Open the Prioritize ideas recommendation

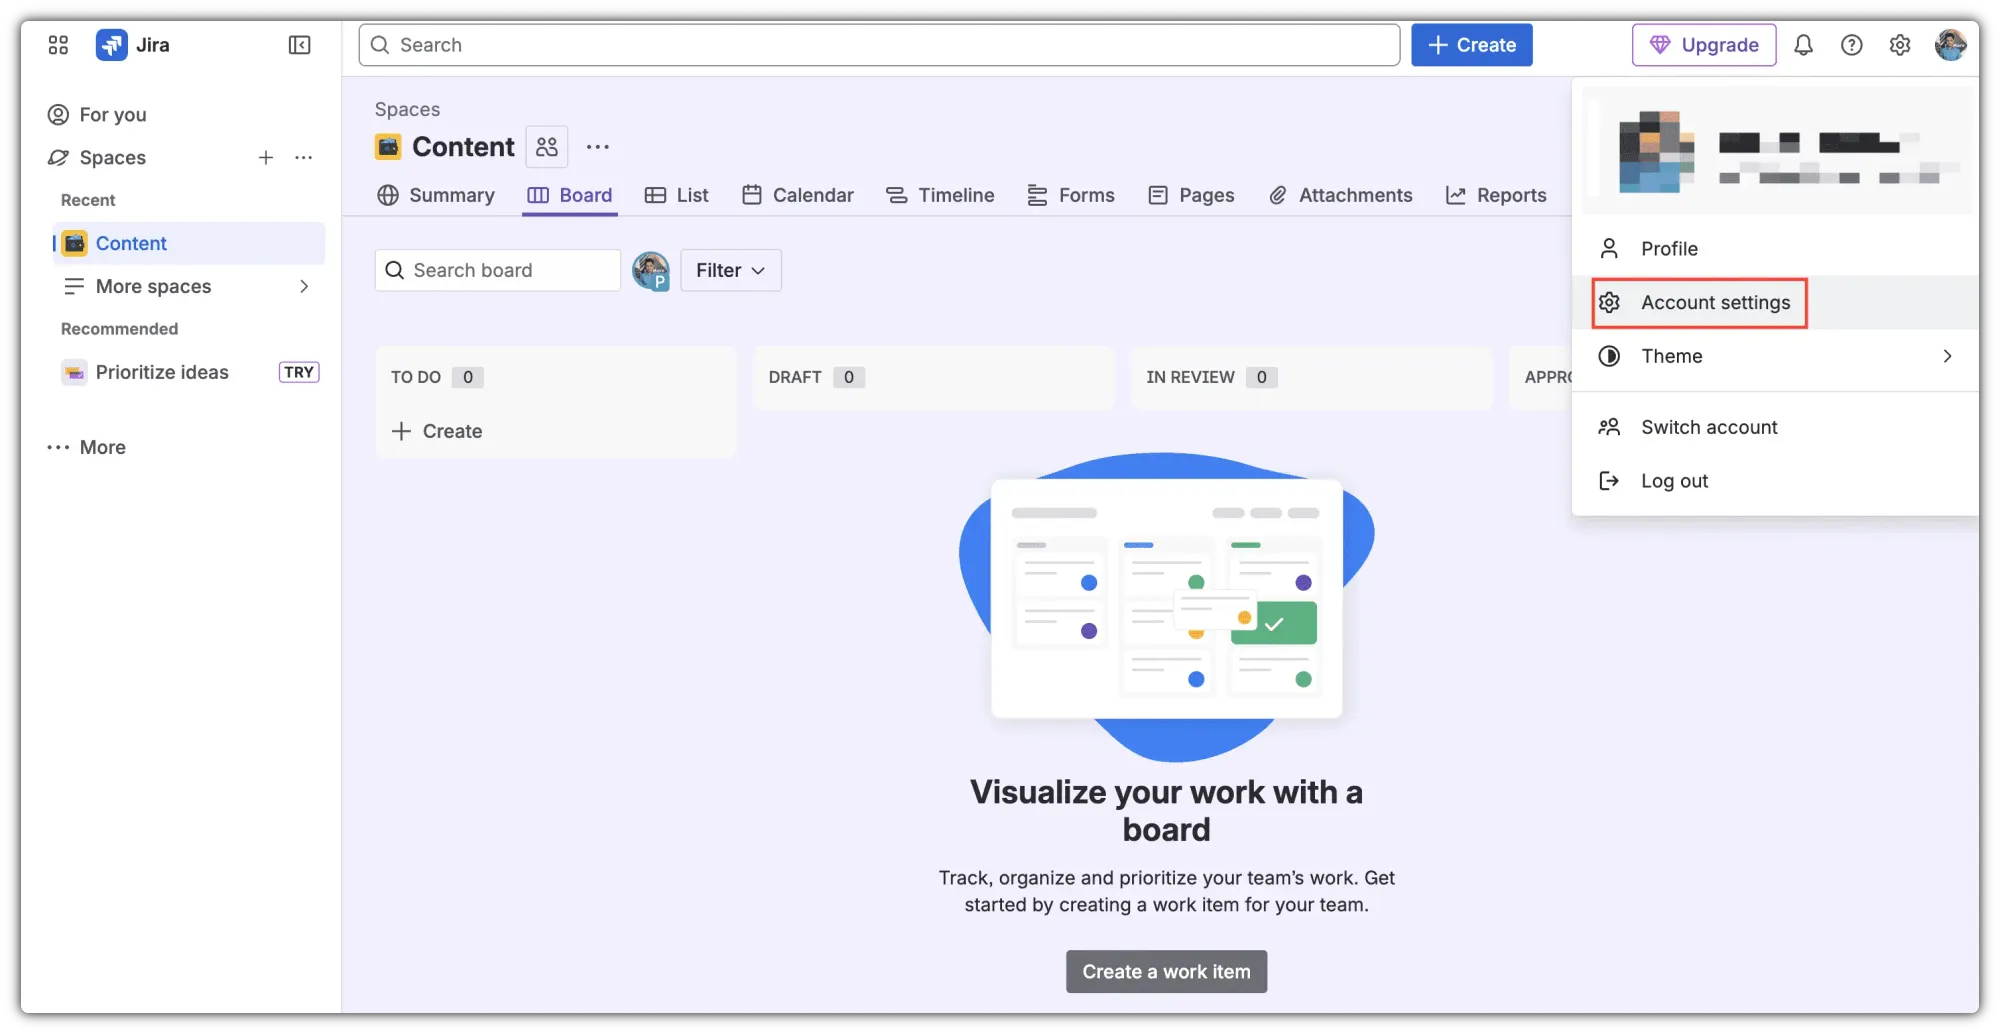point(162,373)
